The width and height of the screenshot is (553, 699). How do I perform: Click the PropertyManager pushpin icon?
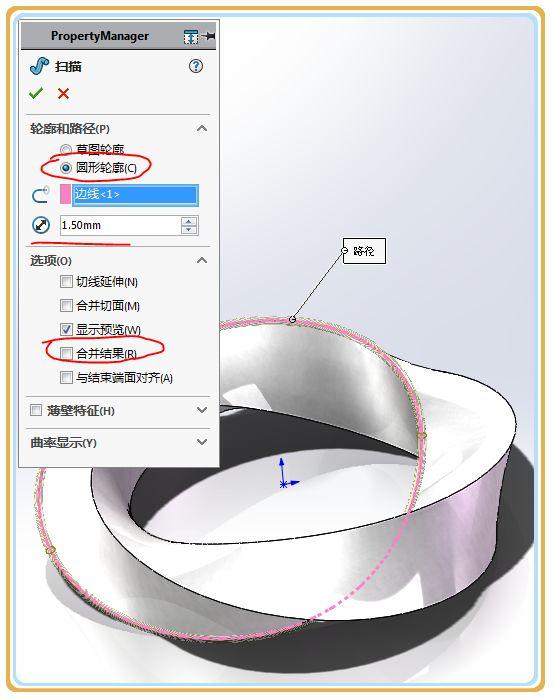[x=209, y=36]
